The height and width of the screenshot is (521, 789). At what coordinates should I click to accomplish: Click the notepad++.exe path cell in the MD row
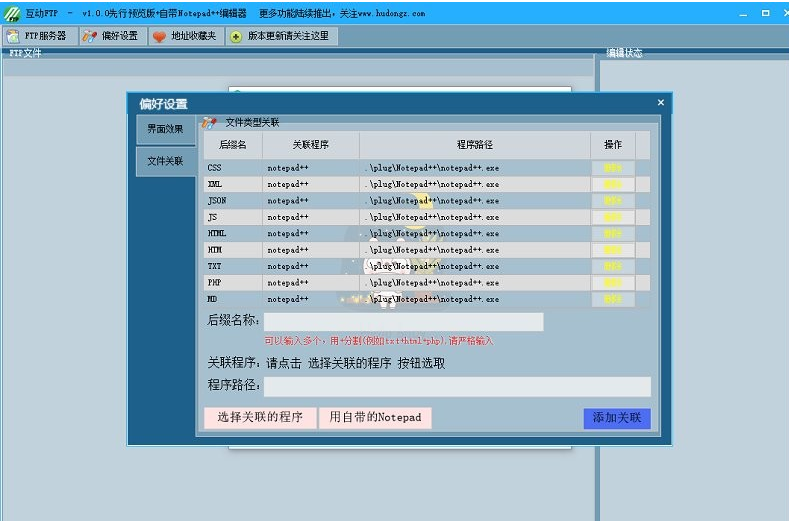[x=475, y=299]
